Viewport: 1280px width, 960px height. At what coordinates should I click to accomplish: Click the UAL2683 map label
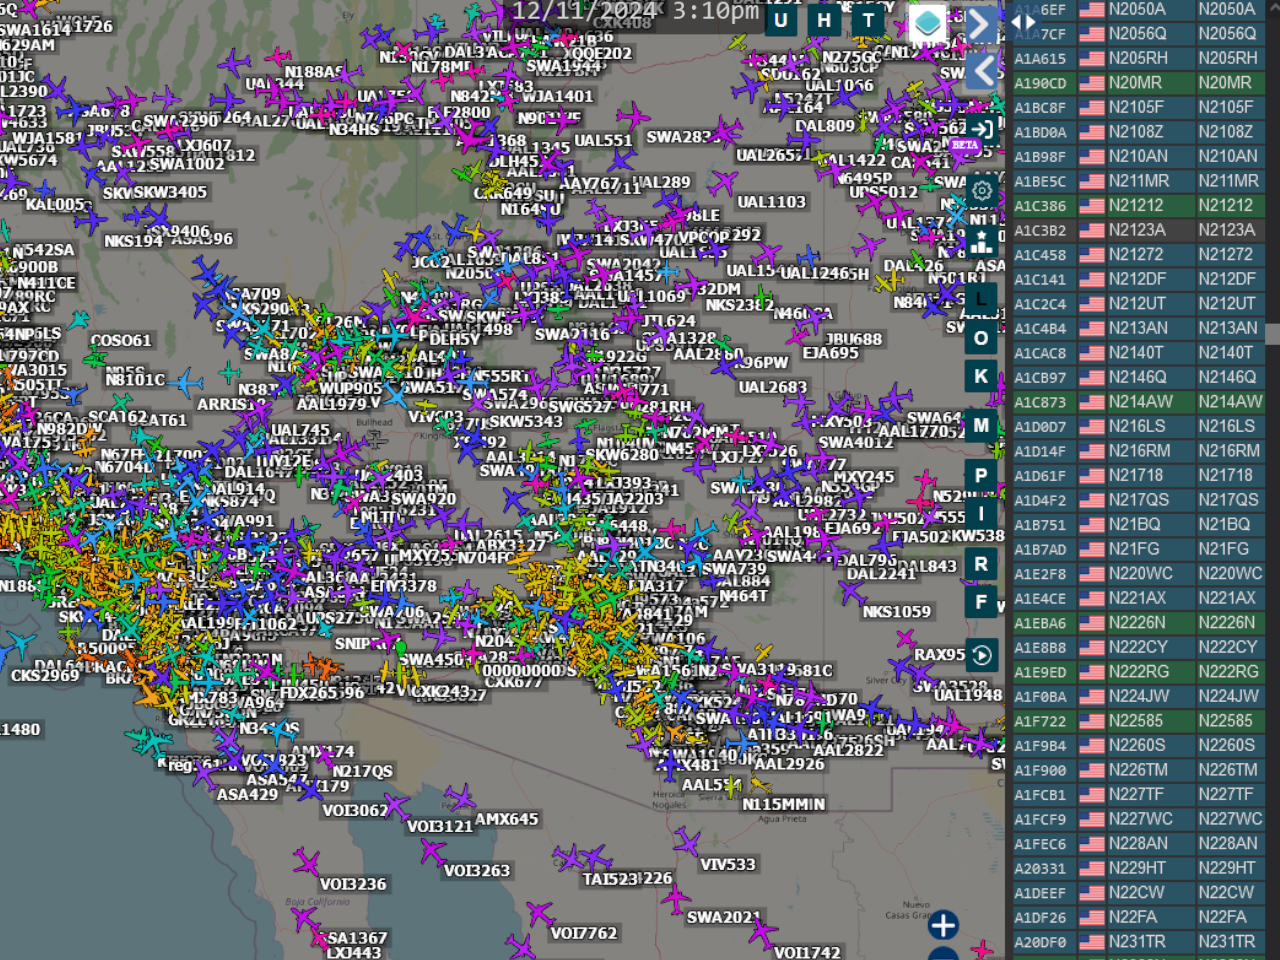tap(772, 387)
